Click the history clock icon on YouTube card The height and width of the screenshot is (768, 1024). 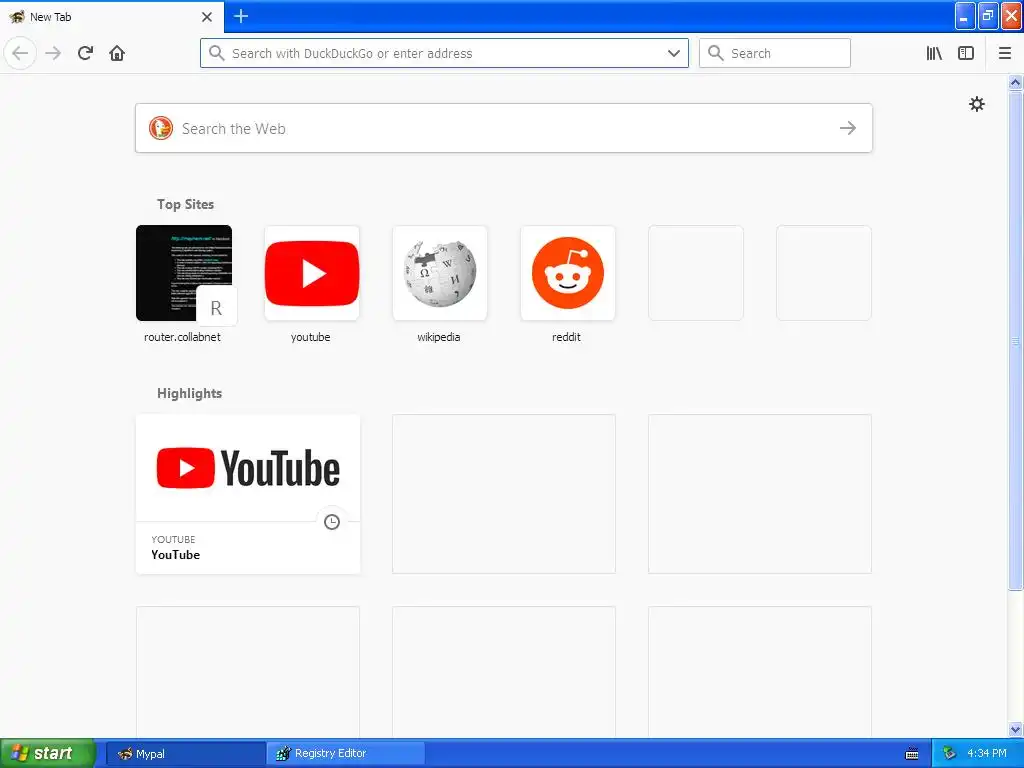(x=332, y=522)
